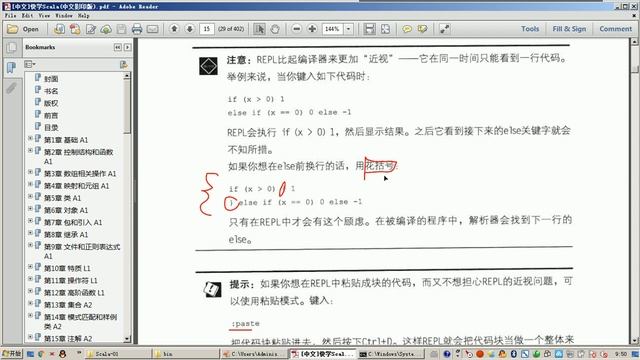Zoom out with the minus button
Image resolution: width=640 pixels, height=360 pixels.
297,29
